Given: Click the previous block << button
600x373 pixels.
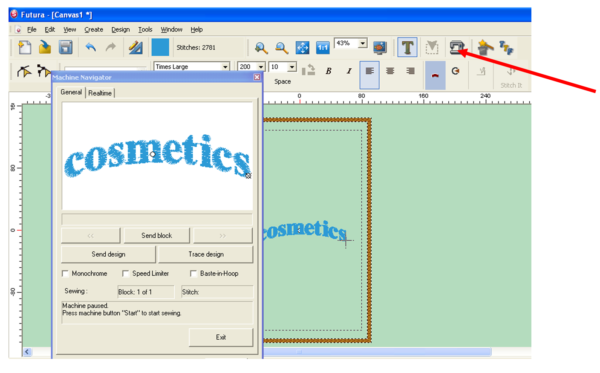Looking at the screenshot, I should [x=91, y=236].
